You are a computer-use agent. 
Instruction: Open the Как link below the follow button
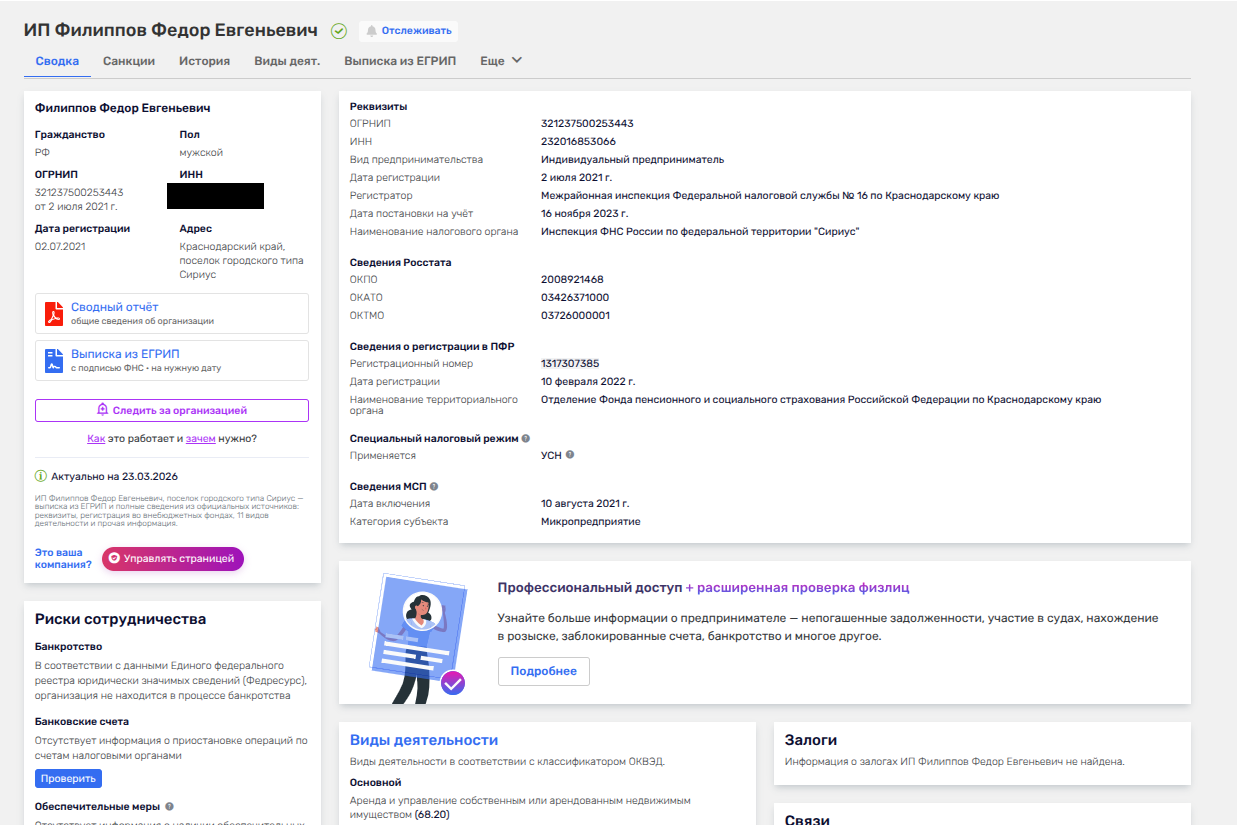tap(96, 438)
